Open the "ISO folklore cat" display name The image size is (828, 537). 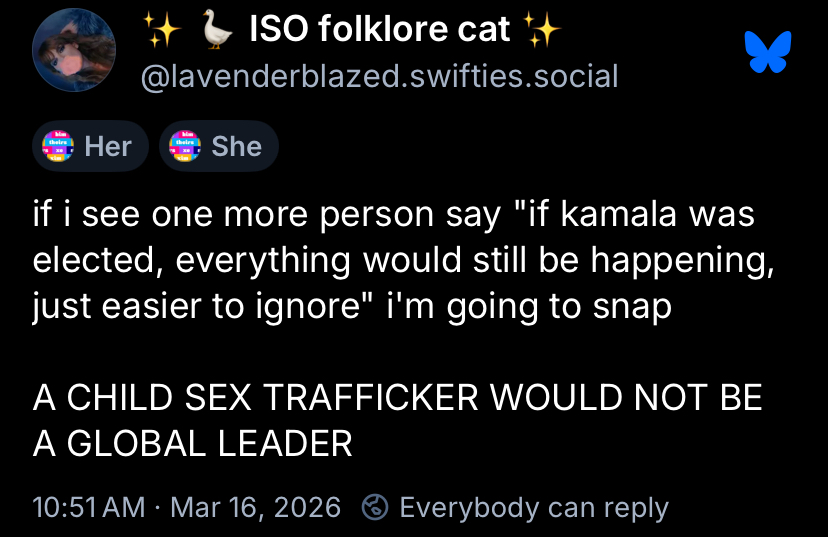tap(379, 31)
